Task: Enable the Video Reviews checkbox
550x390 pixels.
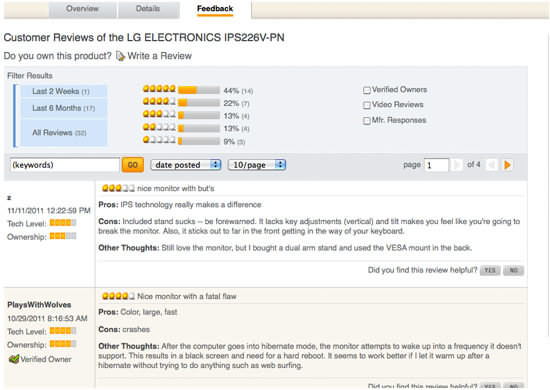Action: pos(367,105)
